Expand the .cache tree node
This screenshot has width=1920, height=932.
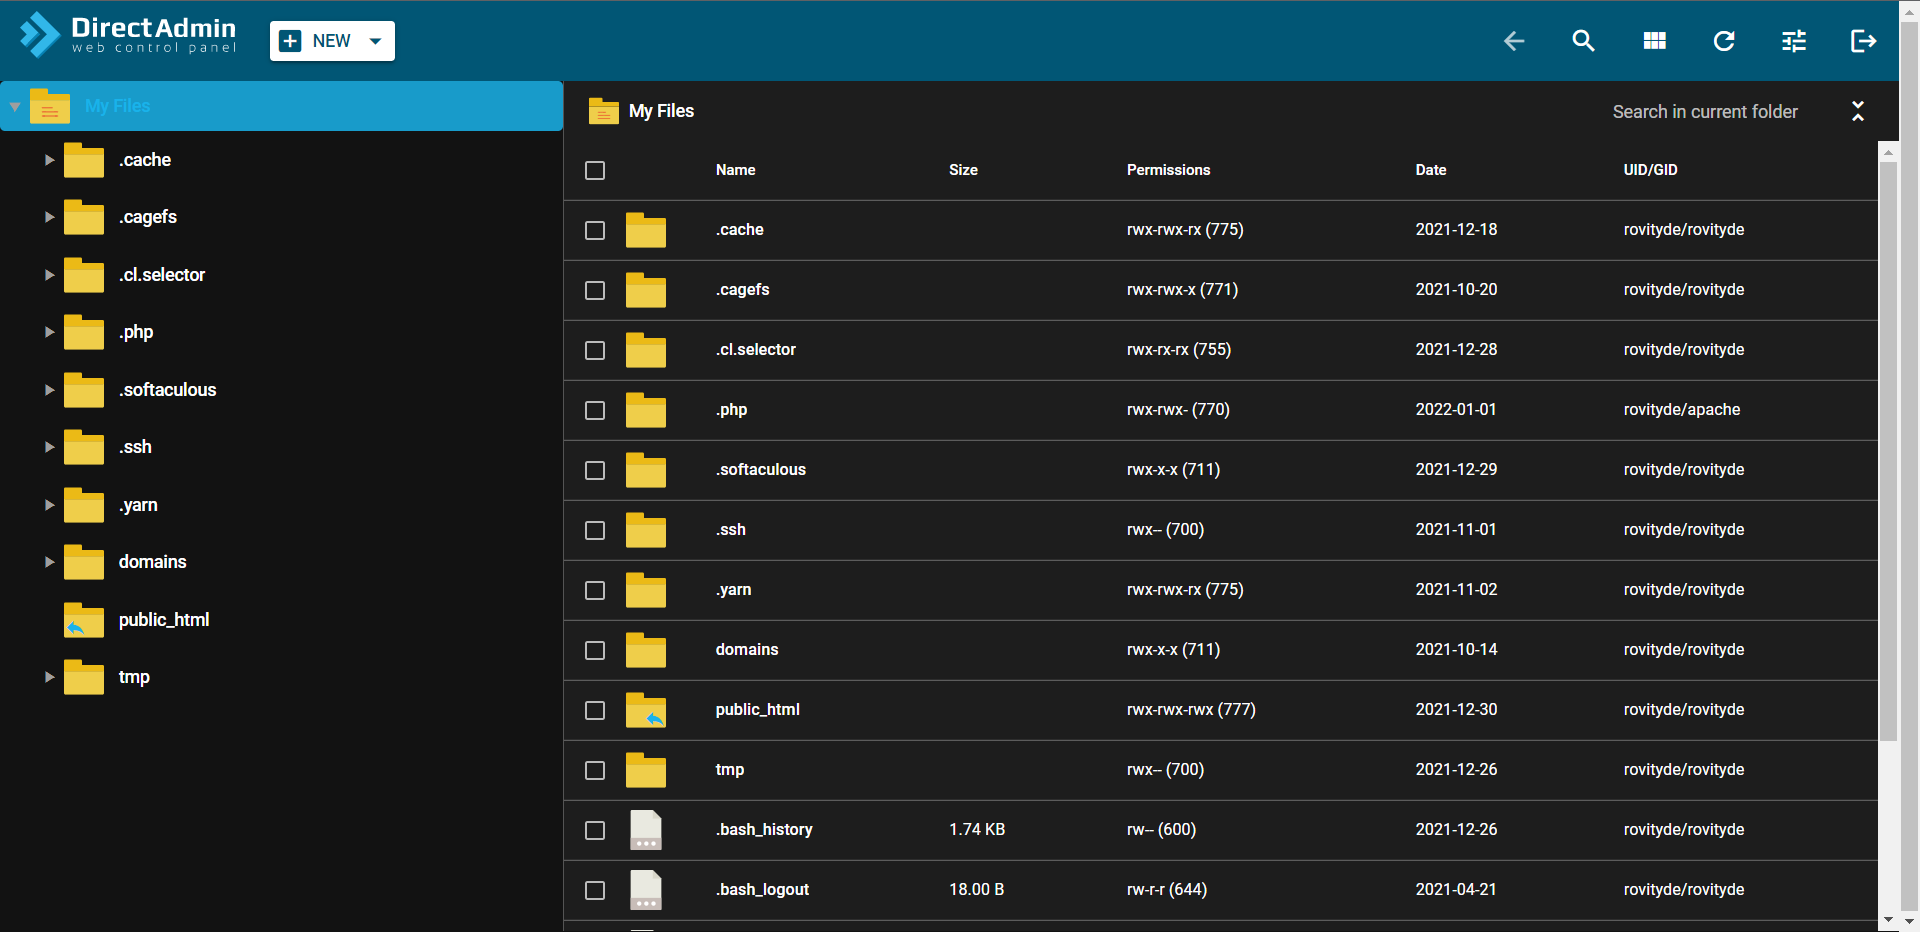pyautogui.click(x=49, y=160)
